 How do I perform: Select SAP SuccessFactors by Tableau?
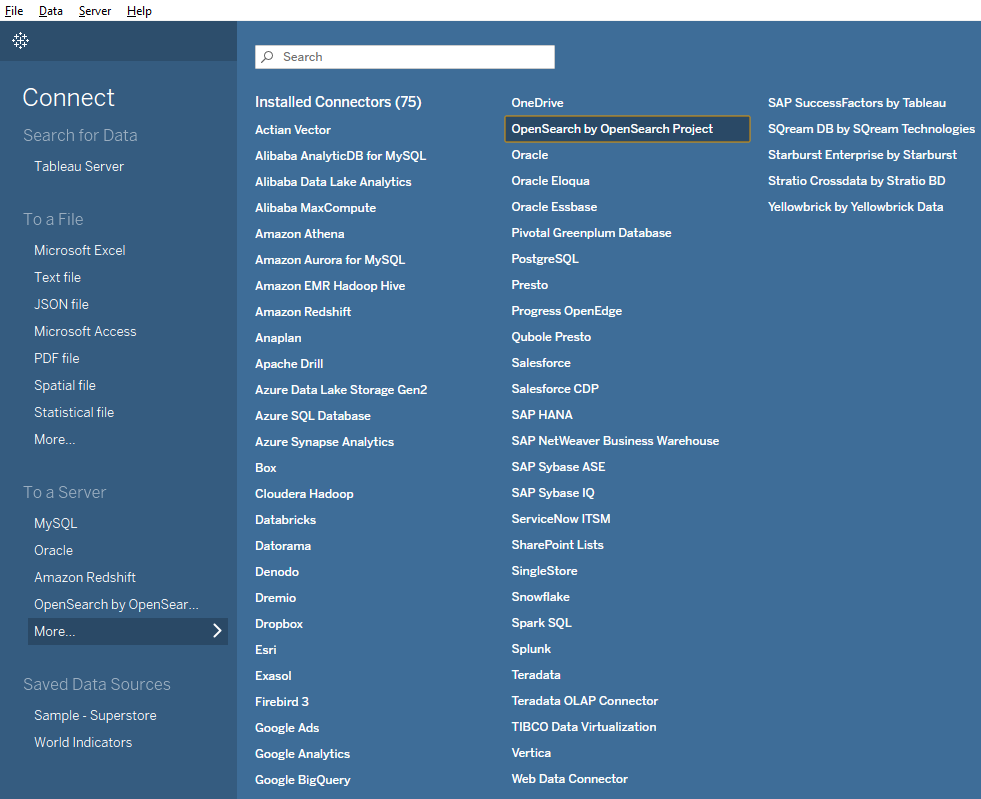(856, 103)
